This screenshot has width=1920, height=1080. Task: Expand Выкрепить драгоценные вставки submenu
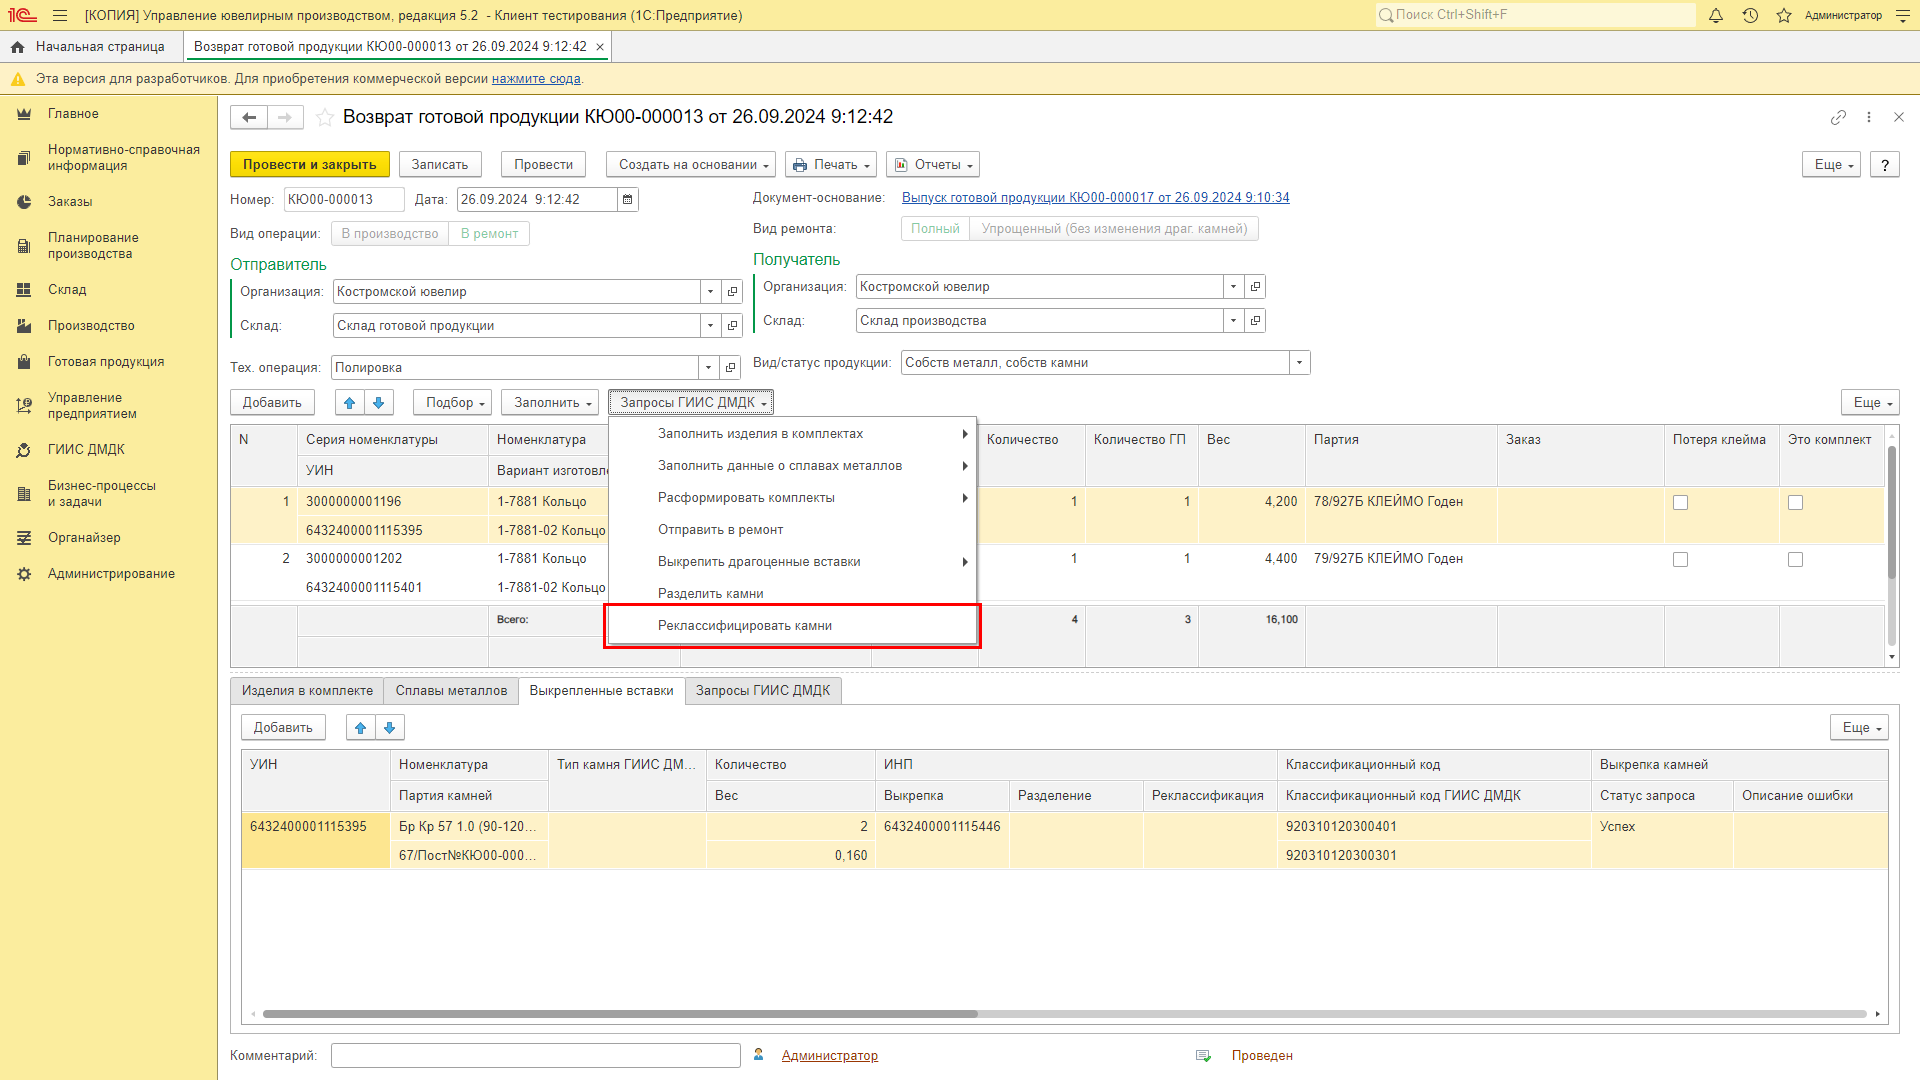[x=792, y=562]
